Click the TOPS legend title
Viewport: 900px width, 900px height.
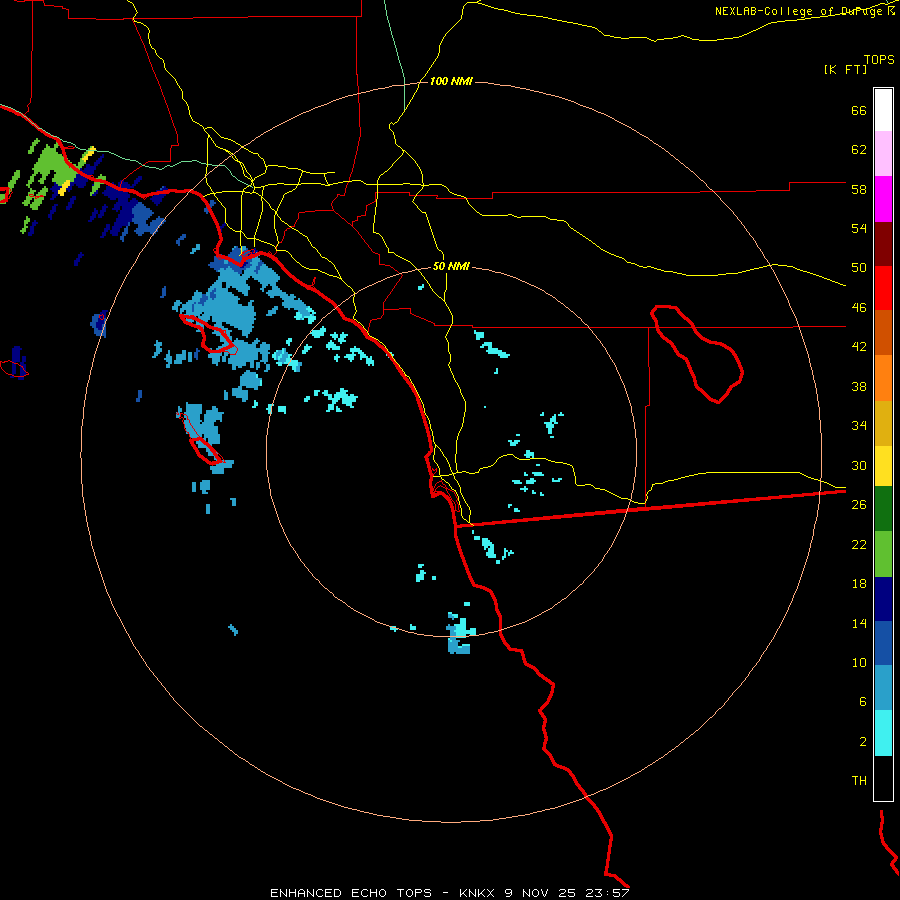coord(879,59)
